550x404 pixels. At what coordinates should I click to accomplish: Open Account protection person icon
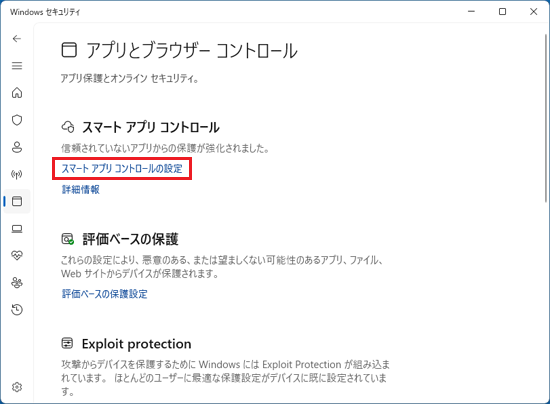17,147
